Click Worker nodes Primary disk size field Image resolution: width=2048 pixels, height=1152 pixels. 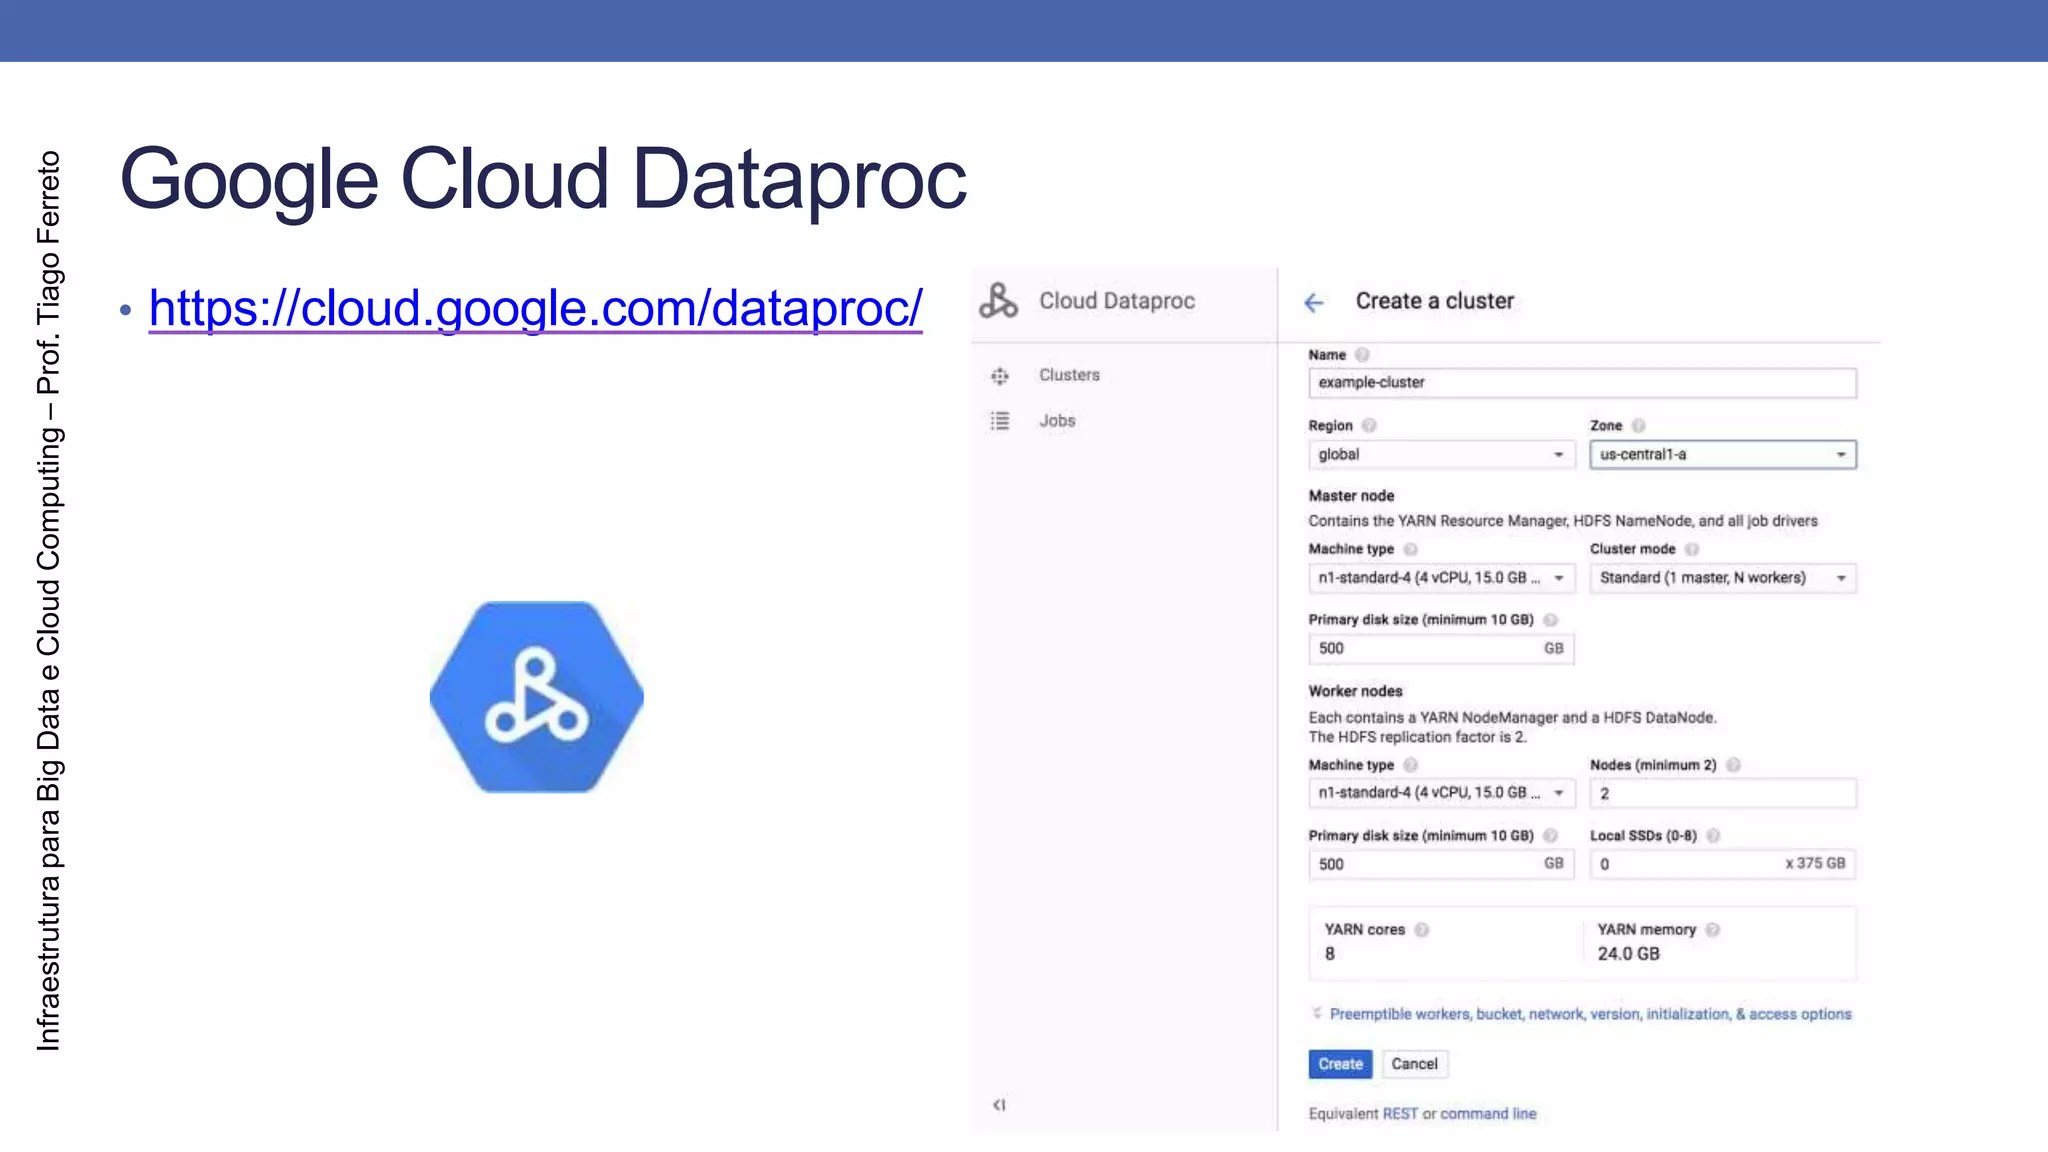click(x=1441, y=864)
